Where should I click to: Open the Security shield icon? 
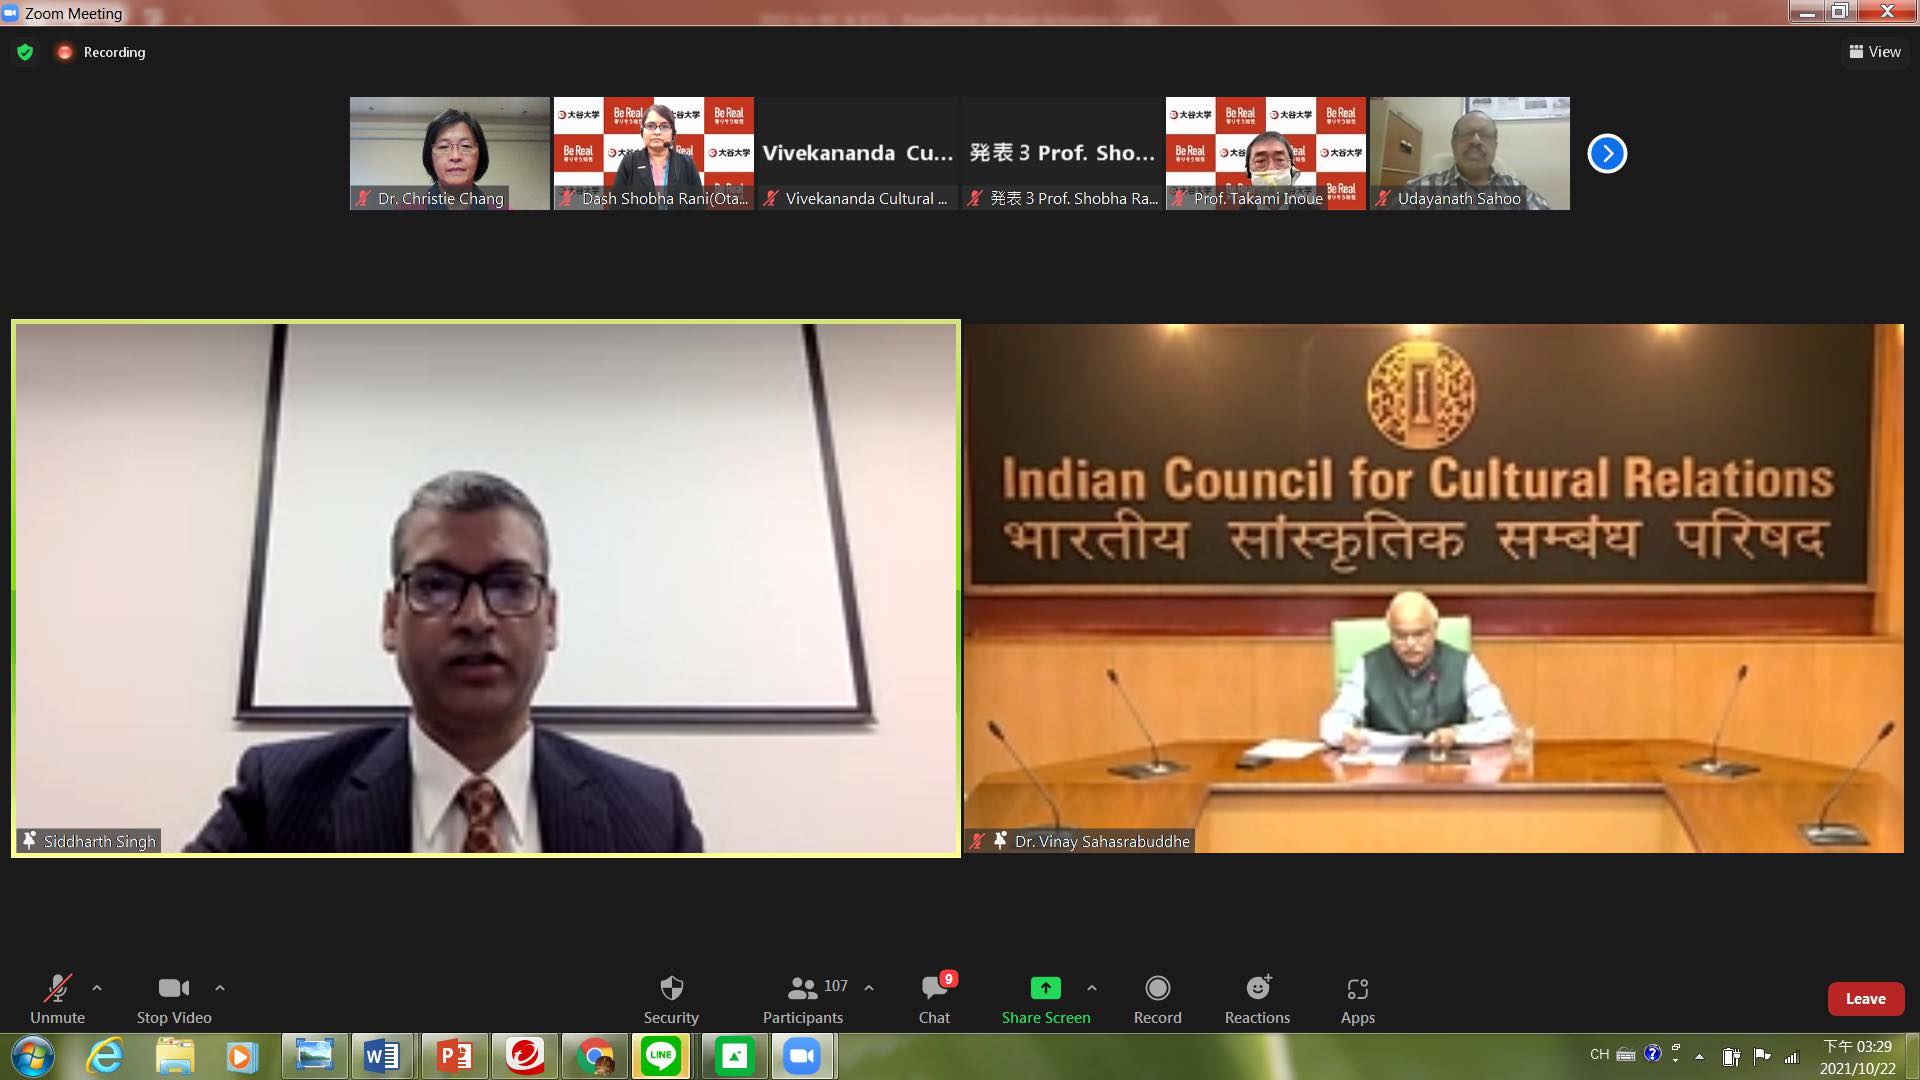click(x=671, y=989)
